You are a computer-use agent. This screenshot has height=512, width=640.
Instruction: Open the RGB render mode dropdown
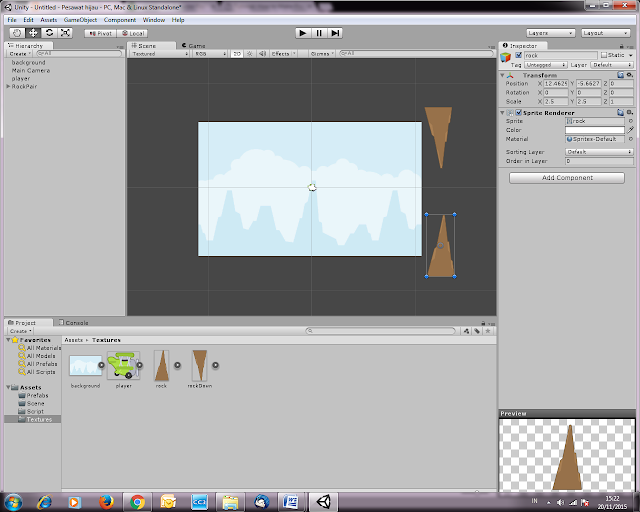(210, 53)
